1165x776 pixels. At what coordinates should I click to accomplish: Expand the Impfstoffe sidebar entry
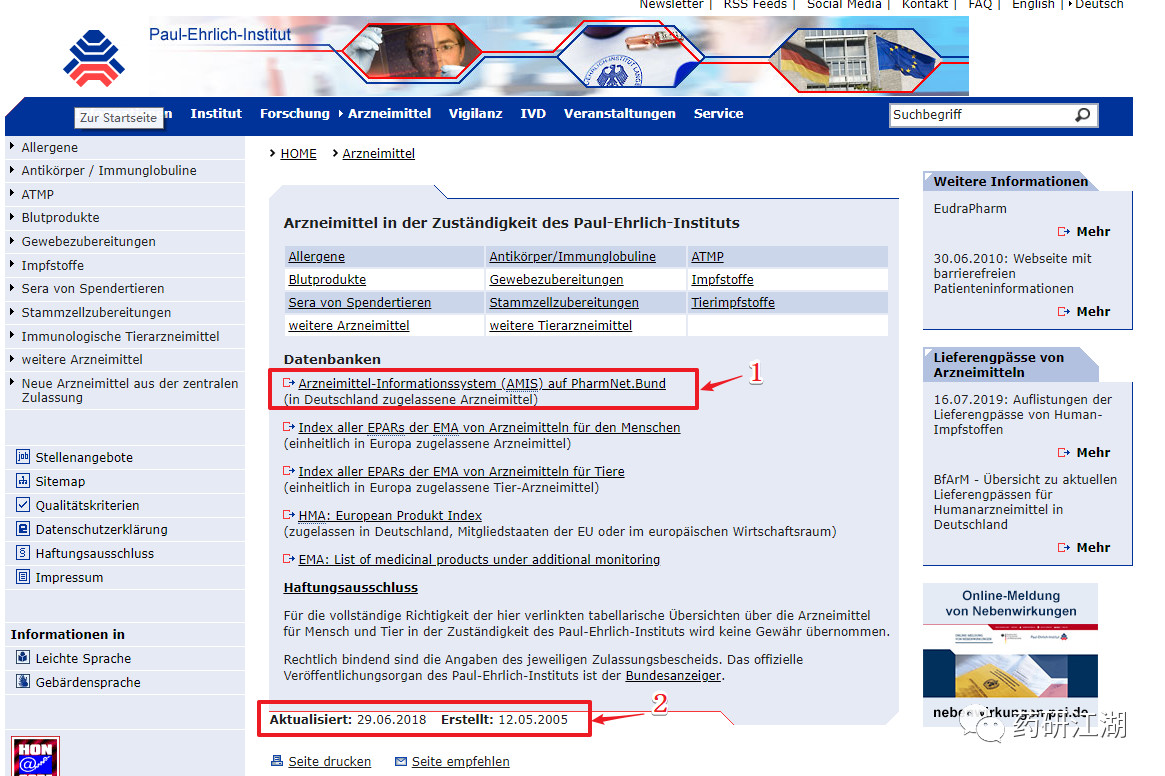tap(52, 265)
